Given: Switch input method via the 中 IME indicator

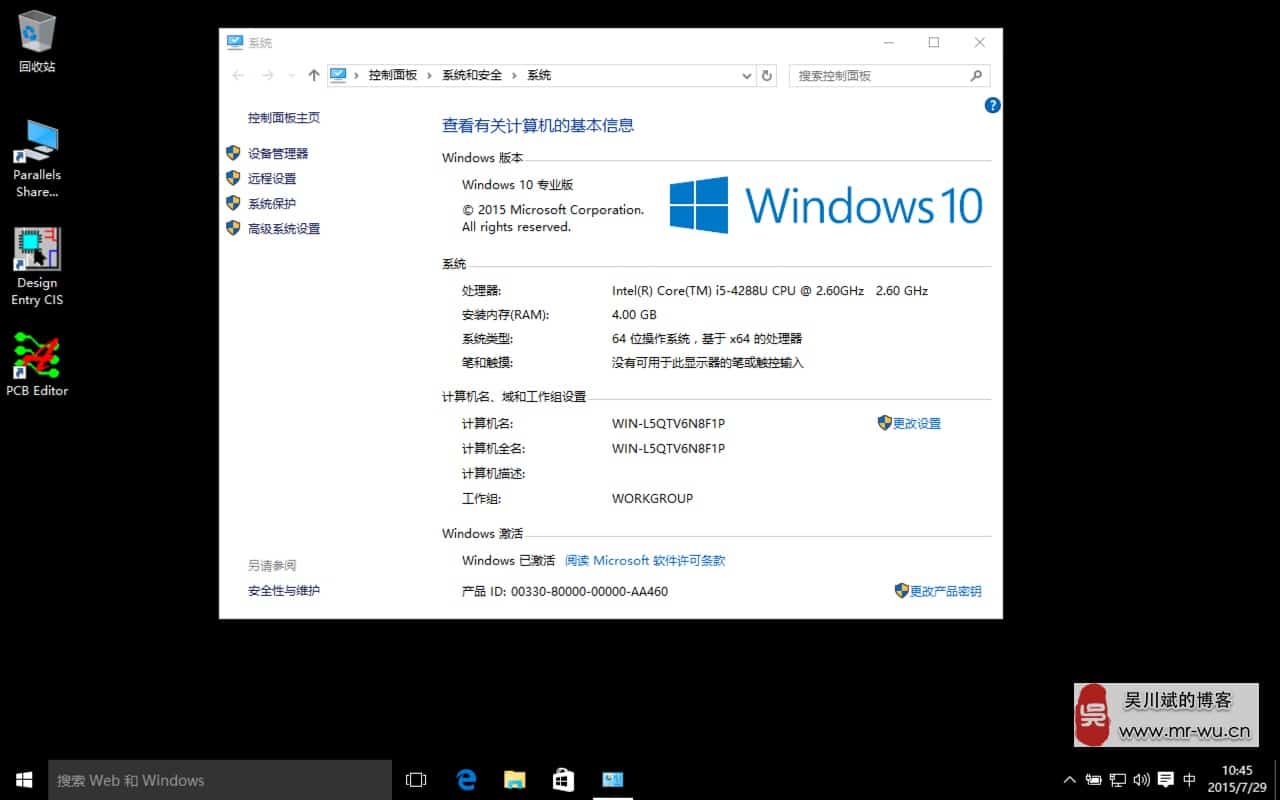Looking at the screenshot, I should coord(1190,780).
